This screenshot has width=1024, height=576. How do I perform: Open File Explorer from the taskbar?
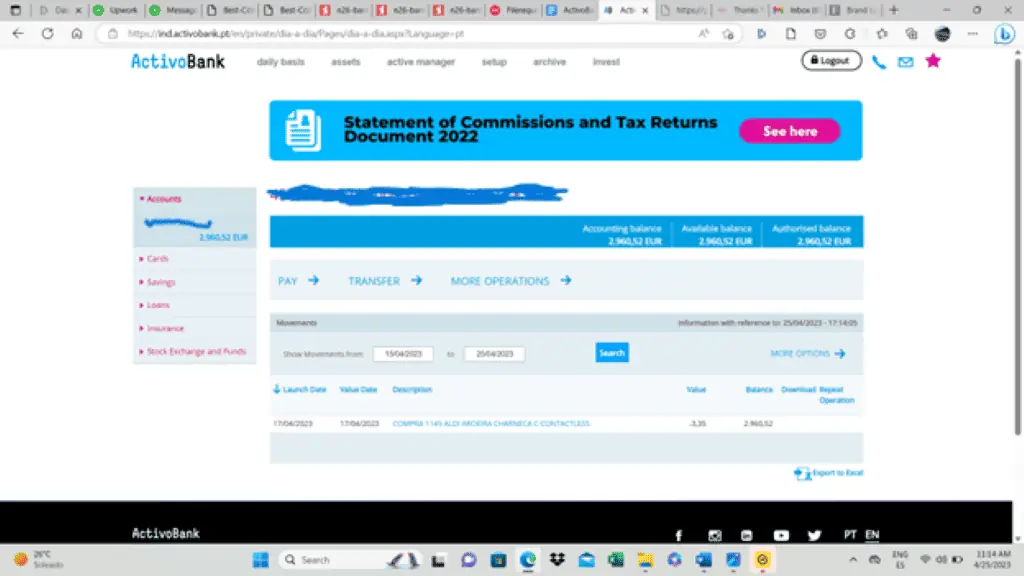coord(645,560)
